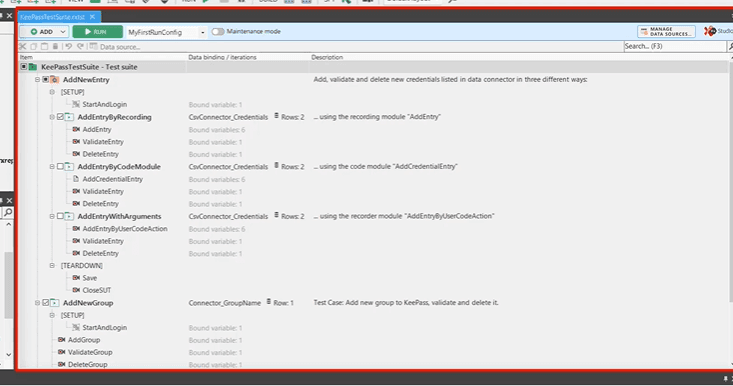Click the AddEntryByUserCodeAction recording icon

point(76,229)
